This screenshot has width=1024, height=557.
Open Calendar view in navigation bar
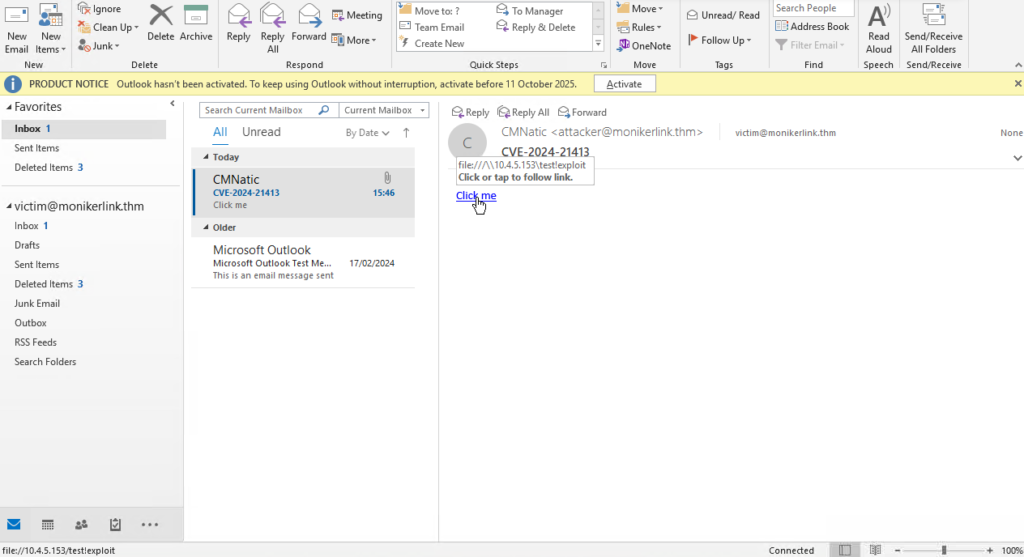pyautogui.click(x=47, y=524)
